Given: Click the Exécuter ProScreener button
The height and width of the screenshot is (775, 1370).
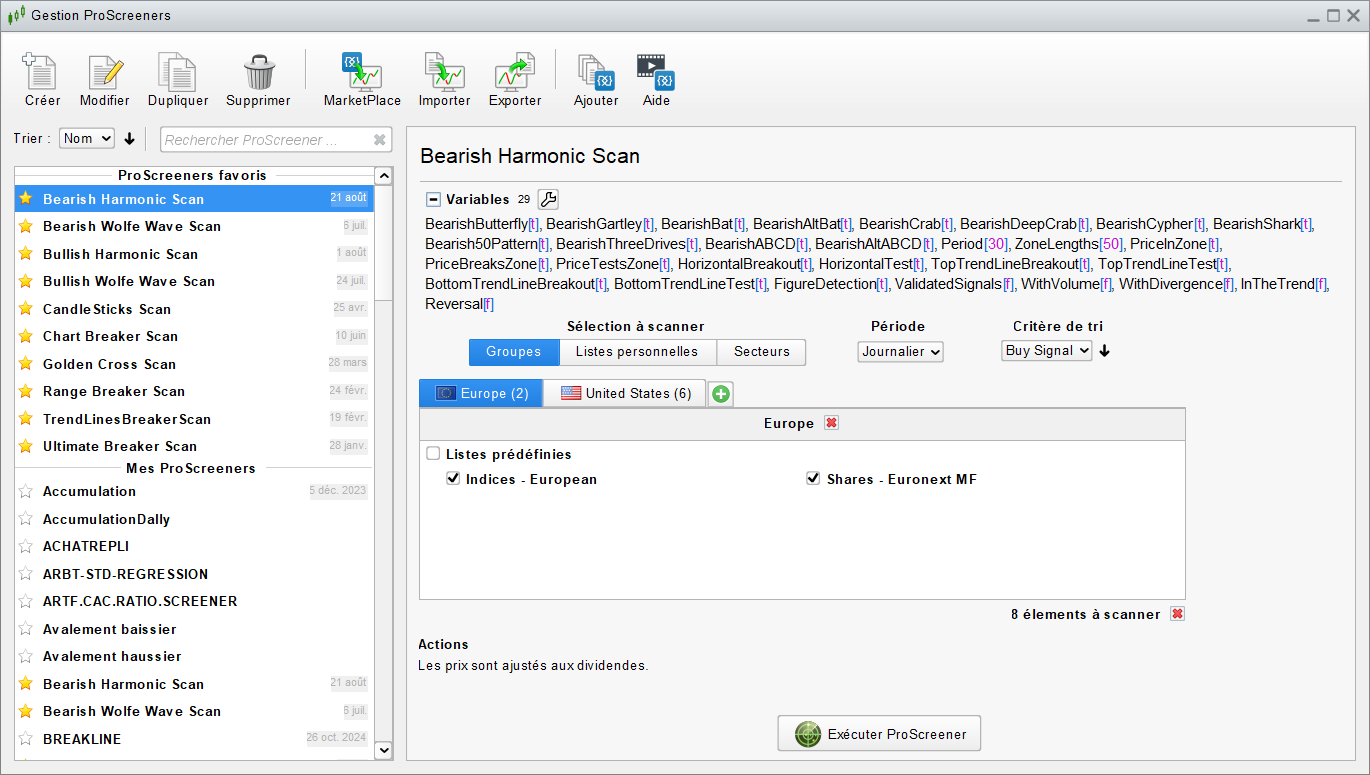Looking at the screenshot, I should click(879, 734).
